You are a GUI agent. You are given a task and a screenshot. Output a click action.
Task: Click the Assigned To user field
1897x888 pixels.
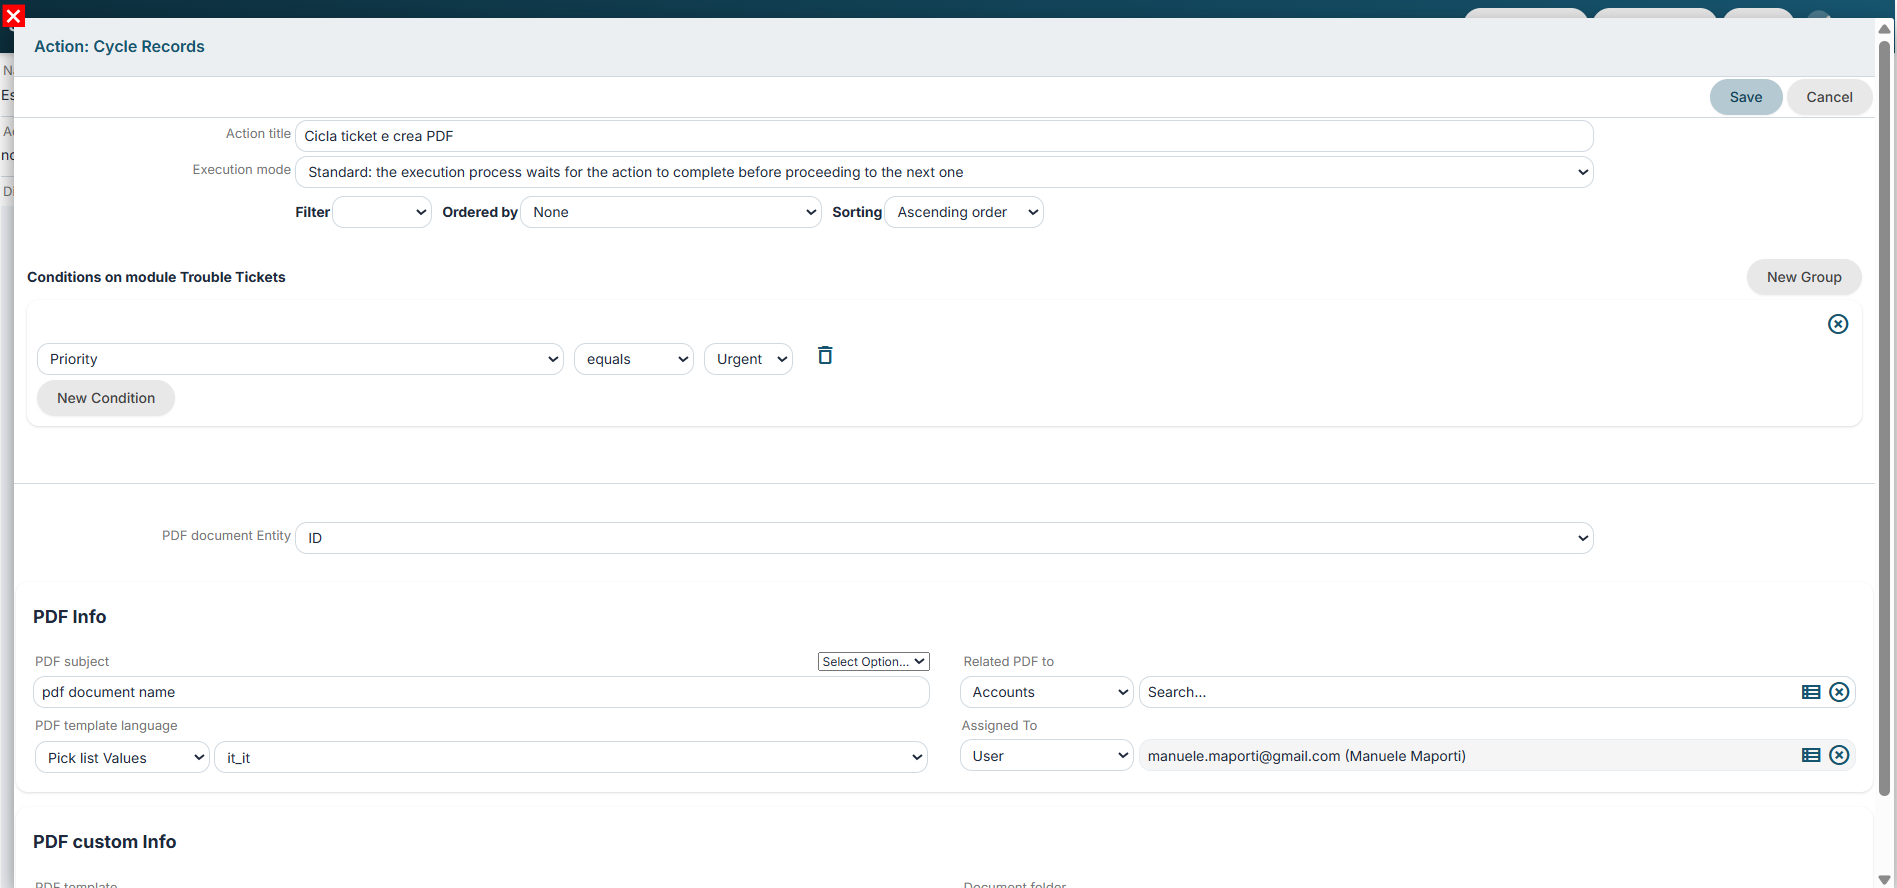(1470, 756)
